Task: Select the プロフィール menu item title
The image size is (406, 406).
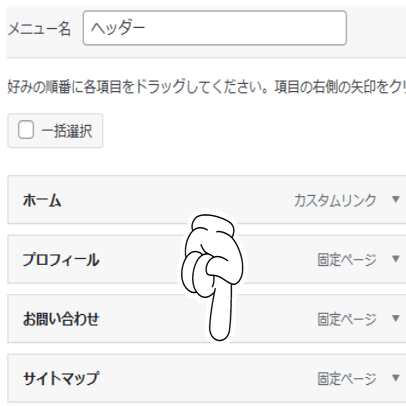Action: [61, 260]
